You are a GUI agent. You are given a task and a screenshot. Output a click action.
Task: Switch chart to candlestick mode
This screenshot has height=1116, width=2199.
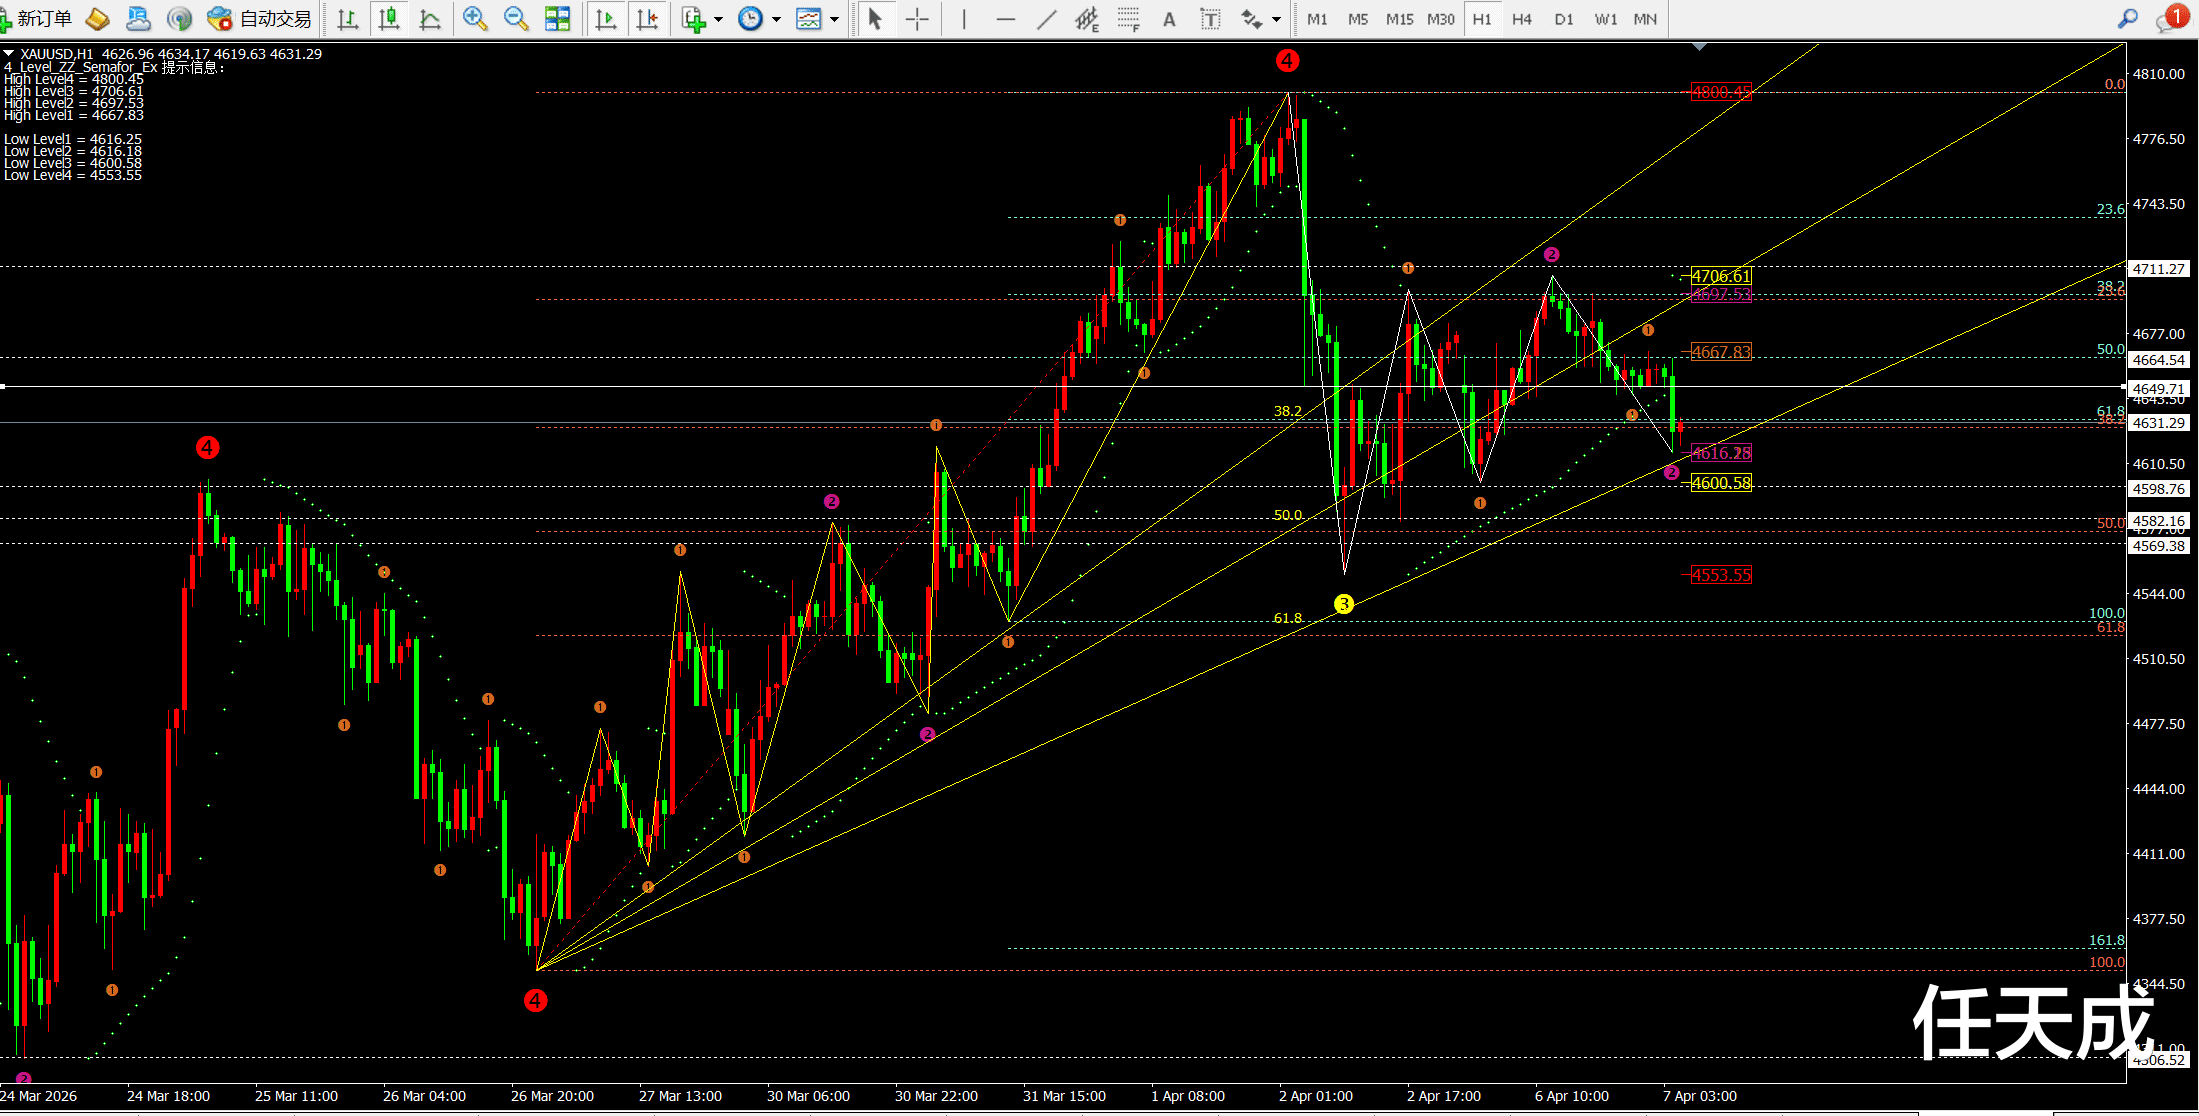pos(389,19)
